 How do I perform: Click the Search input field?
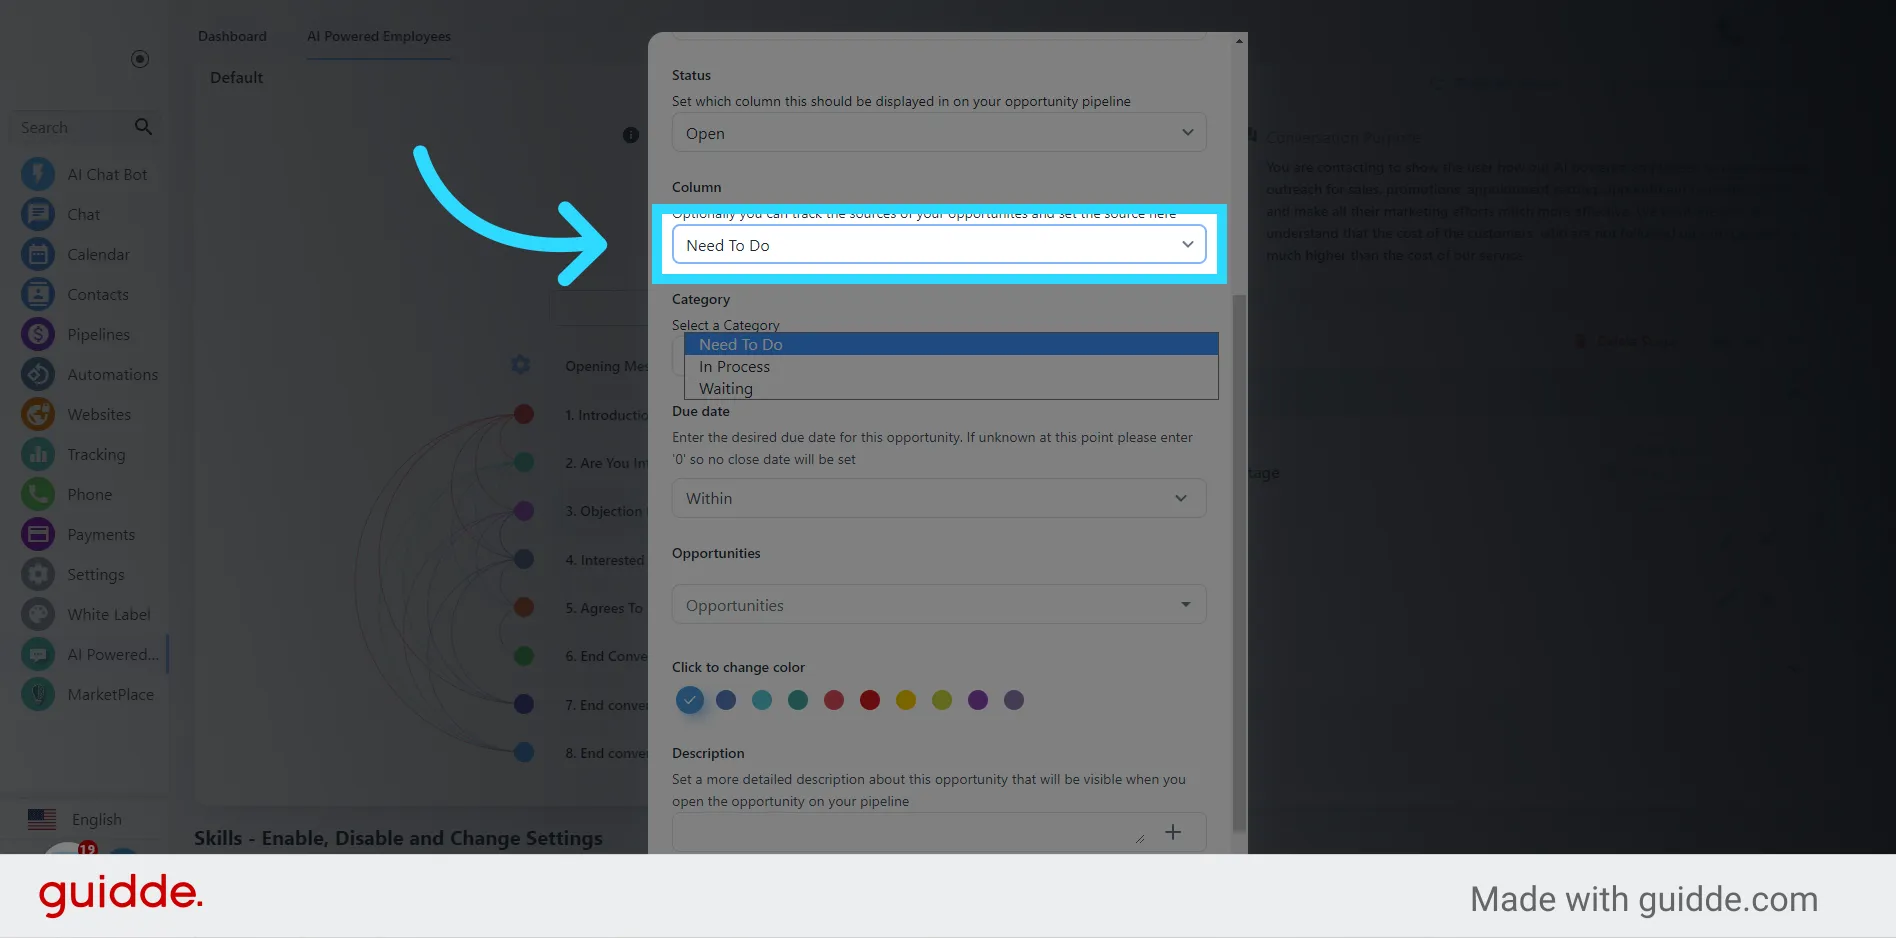point(74,127)
